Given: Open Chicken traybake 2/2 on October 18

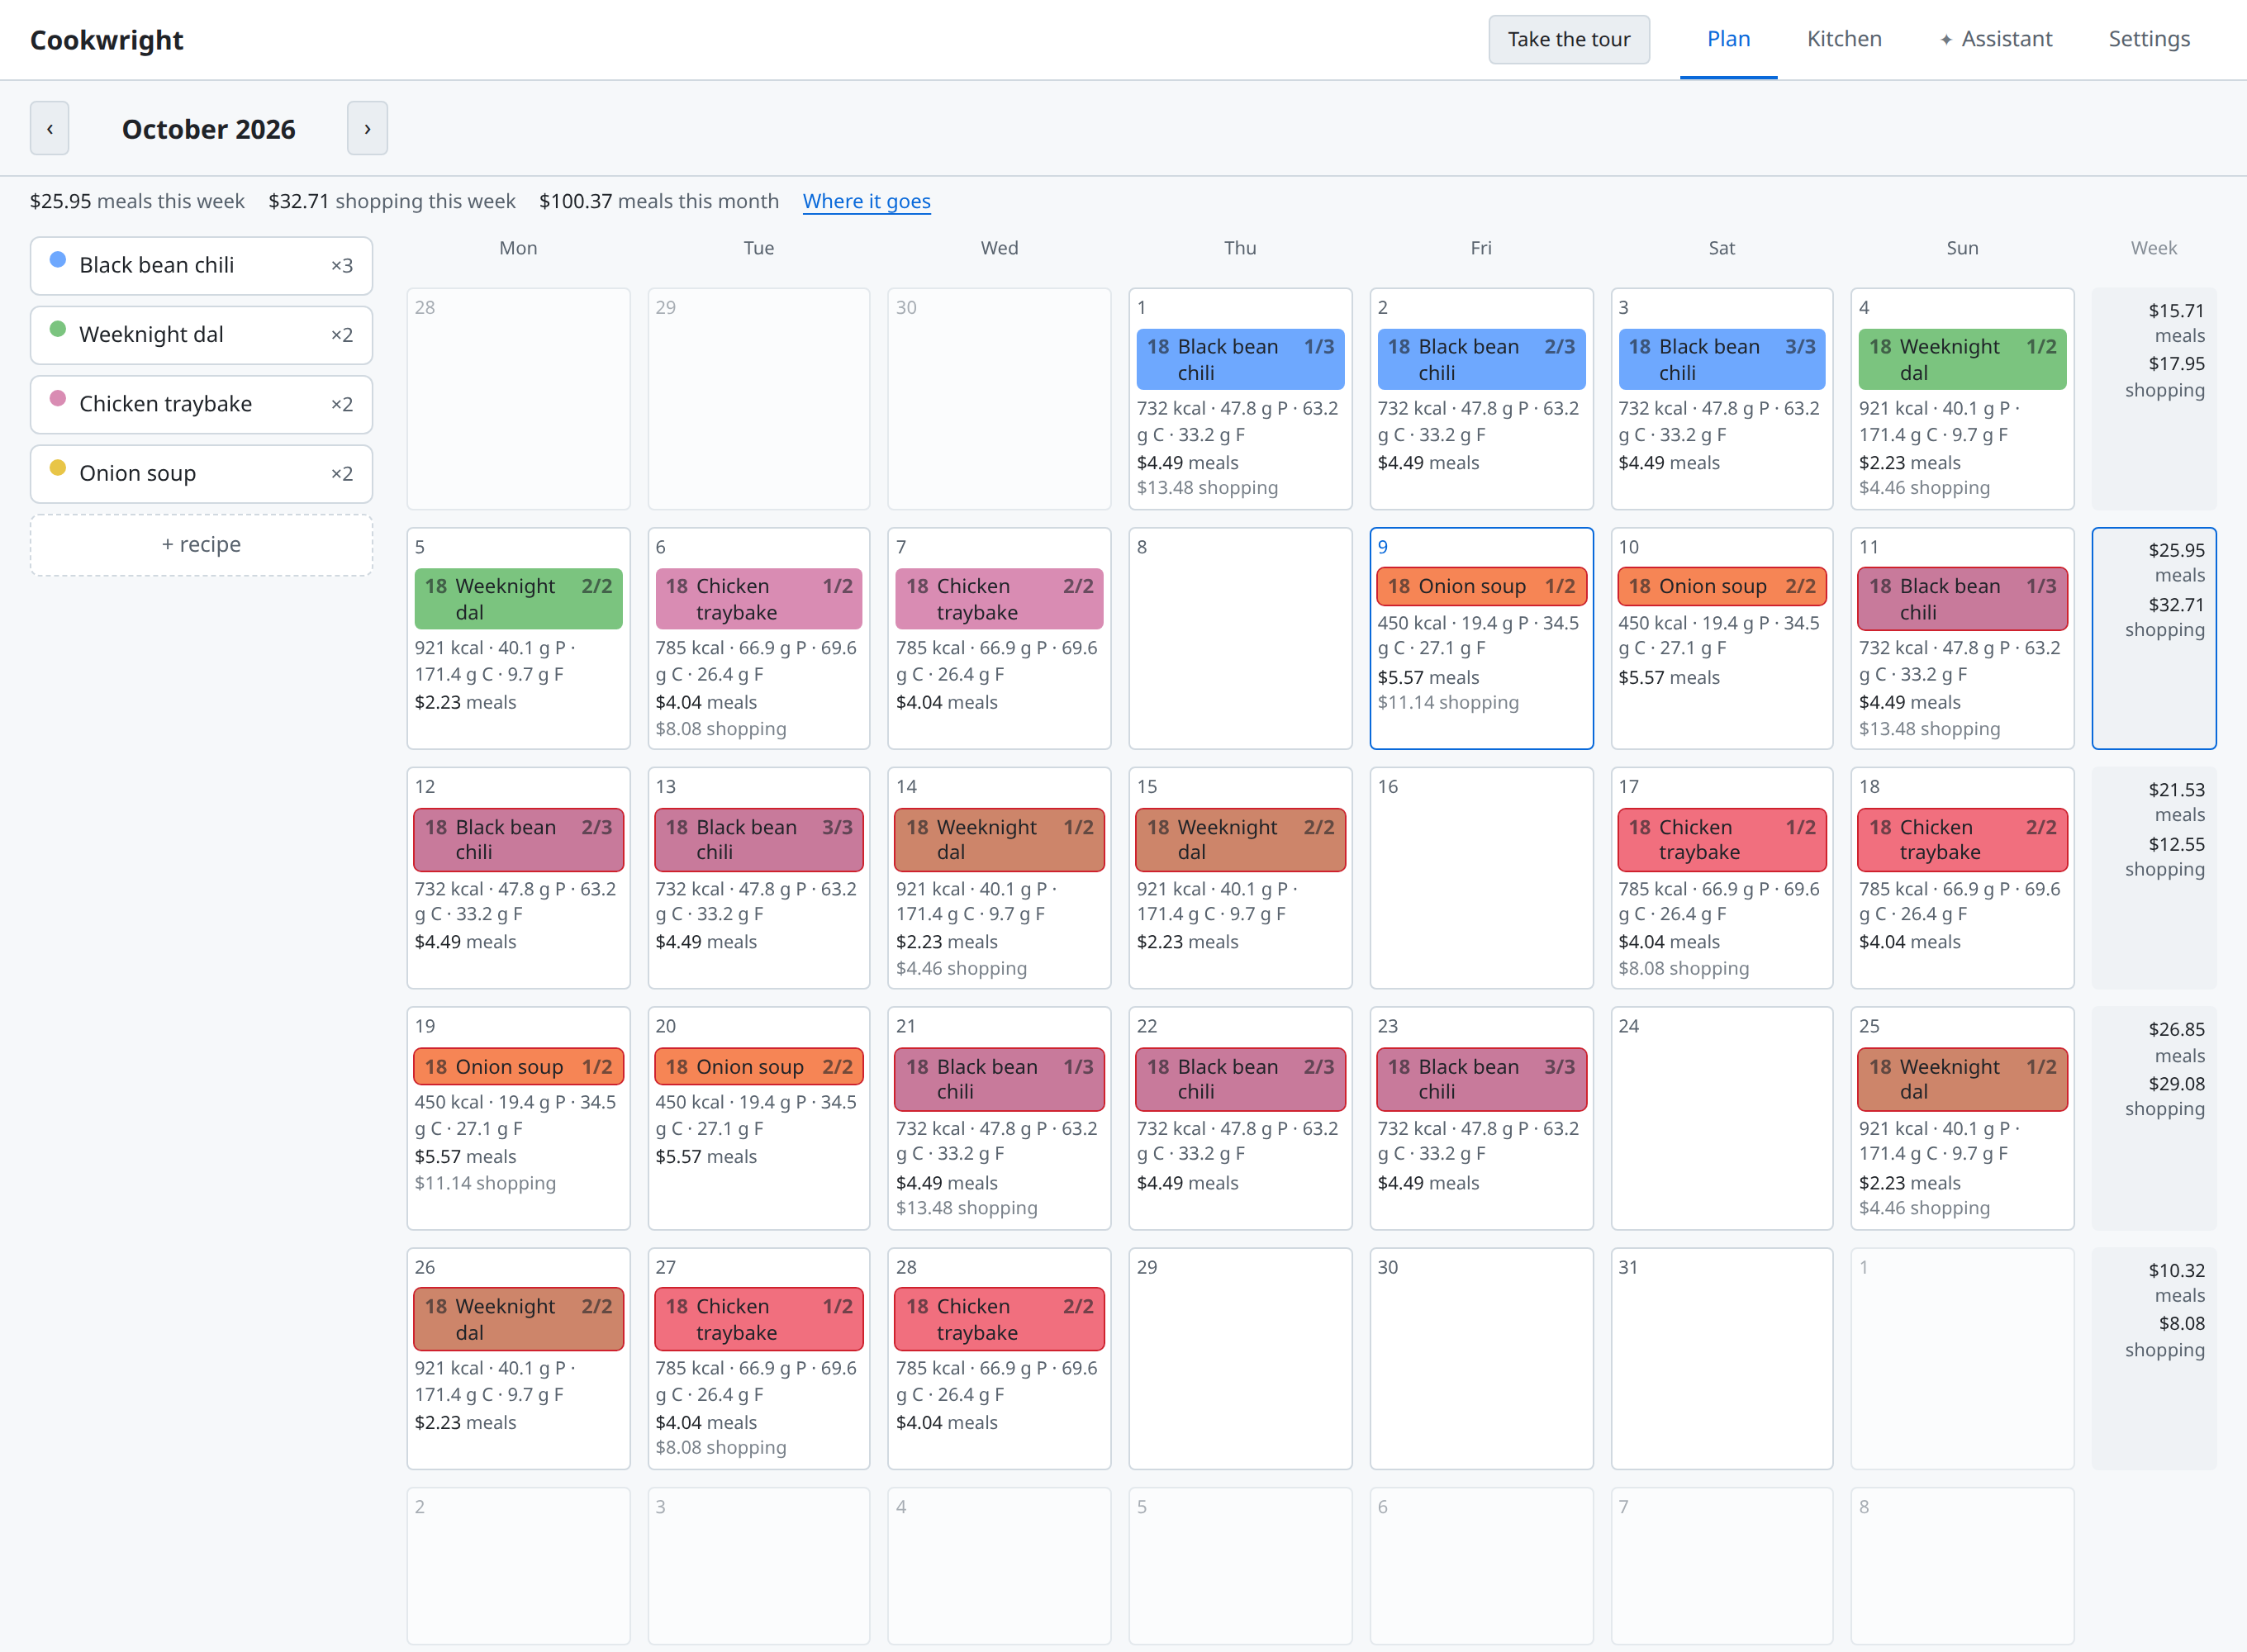Looking at the screenshot, I should [1962, 839].
